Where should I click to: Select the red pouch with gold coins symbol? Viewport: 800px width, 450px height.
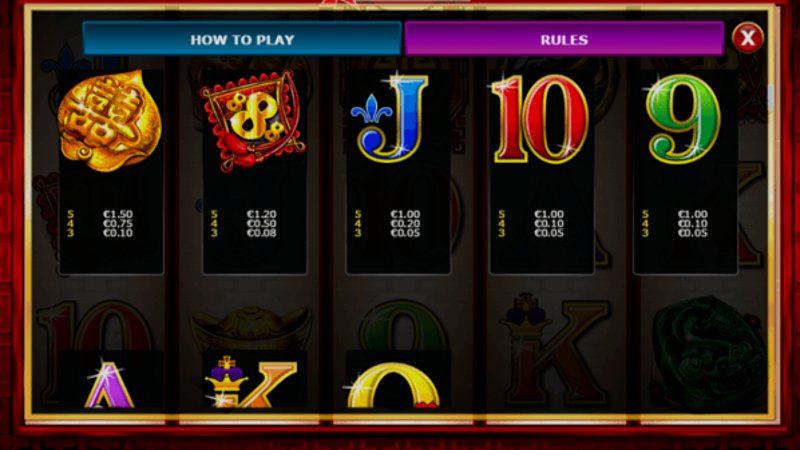tap(253, 120)
